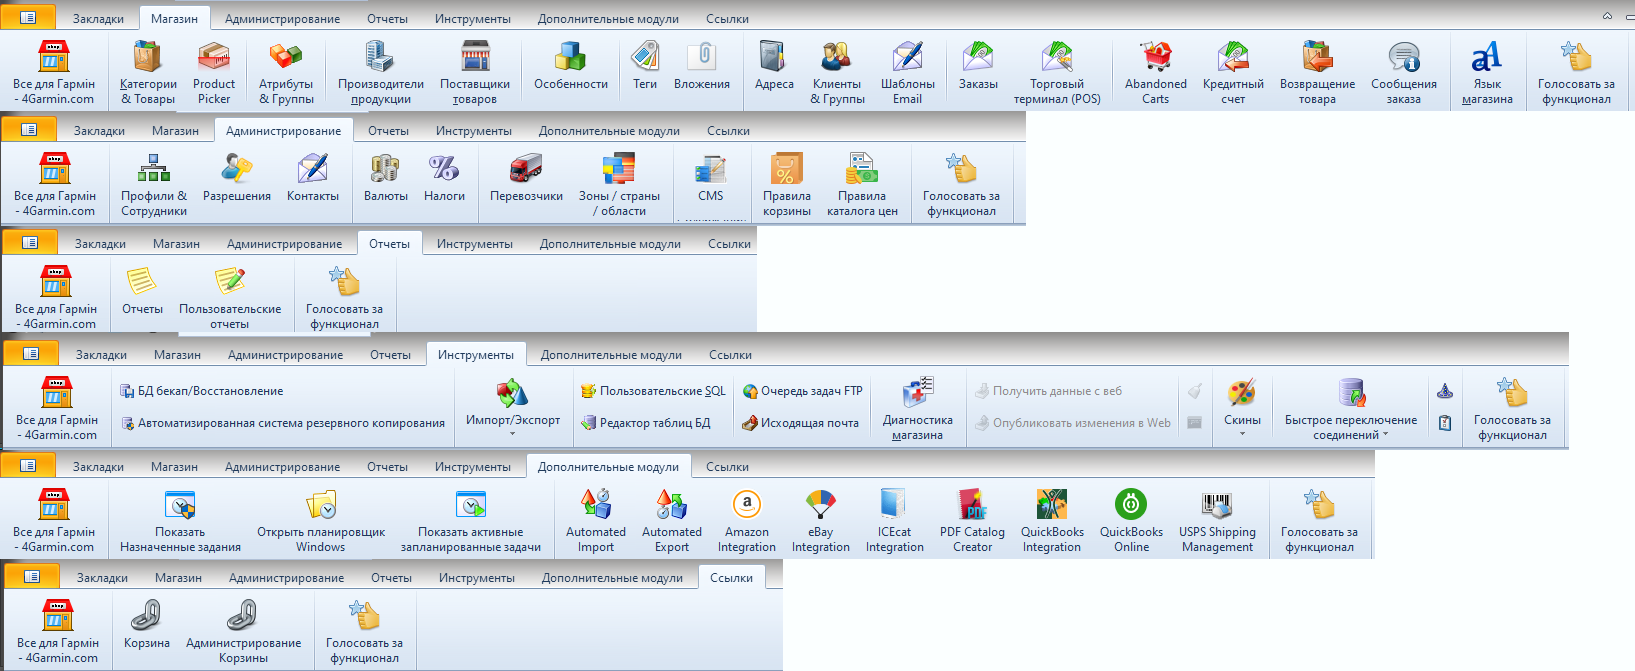Run Диагностика магазина
1635x671 pixels.
tap(918, 408)
